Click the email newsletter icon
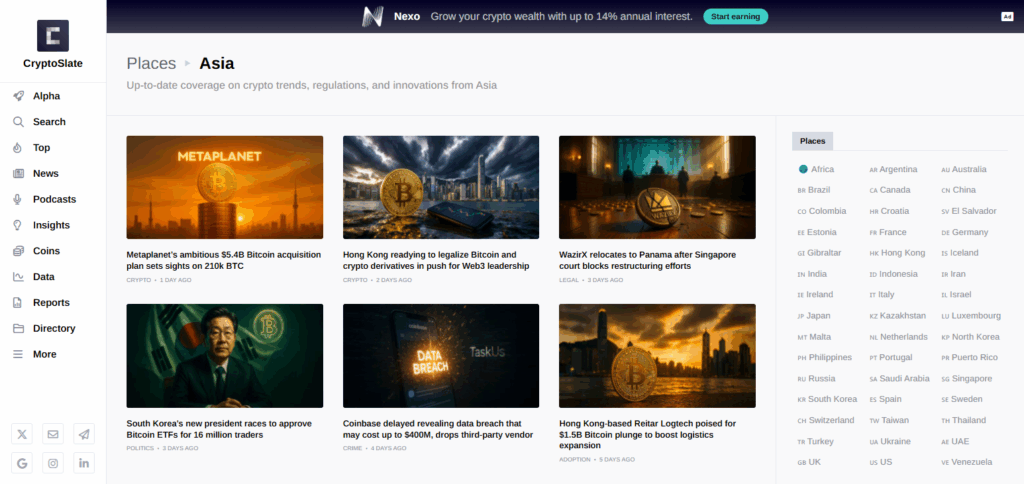The width and height of the screenshot is (1024, 484). click(x=53, y=434)
